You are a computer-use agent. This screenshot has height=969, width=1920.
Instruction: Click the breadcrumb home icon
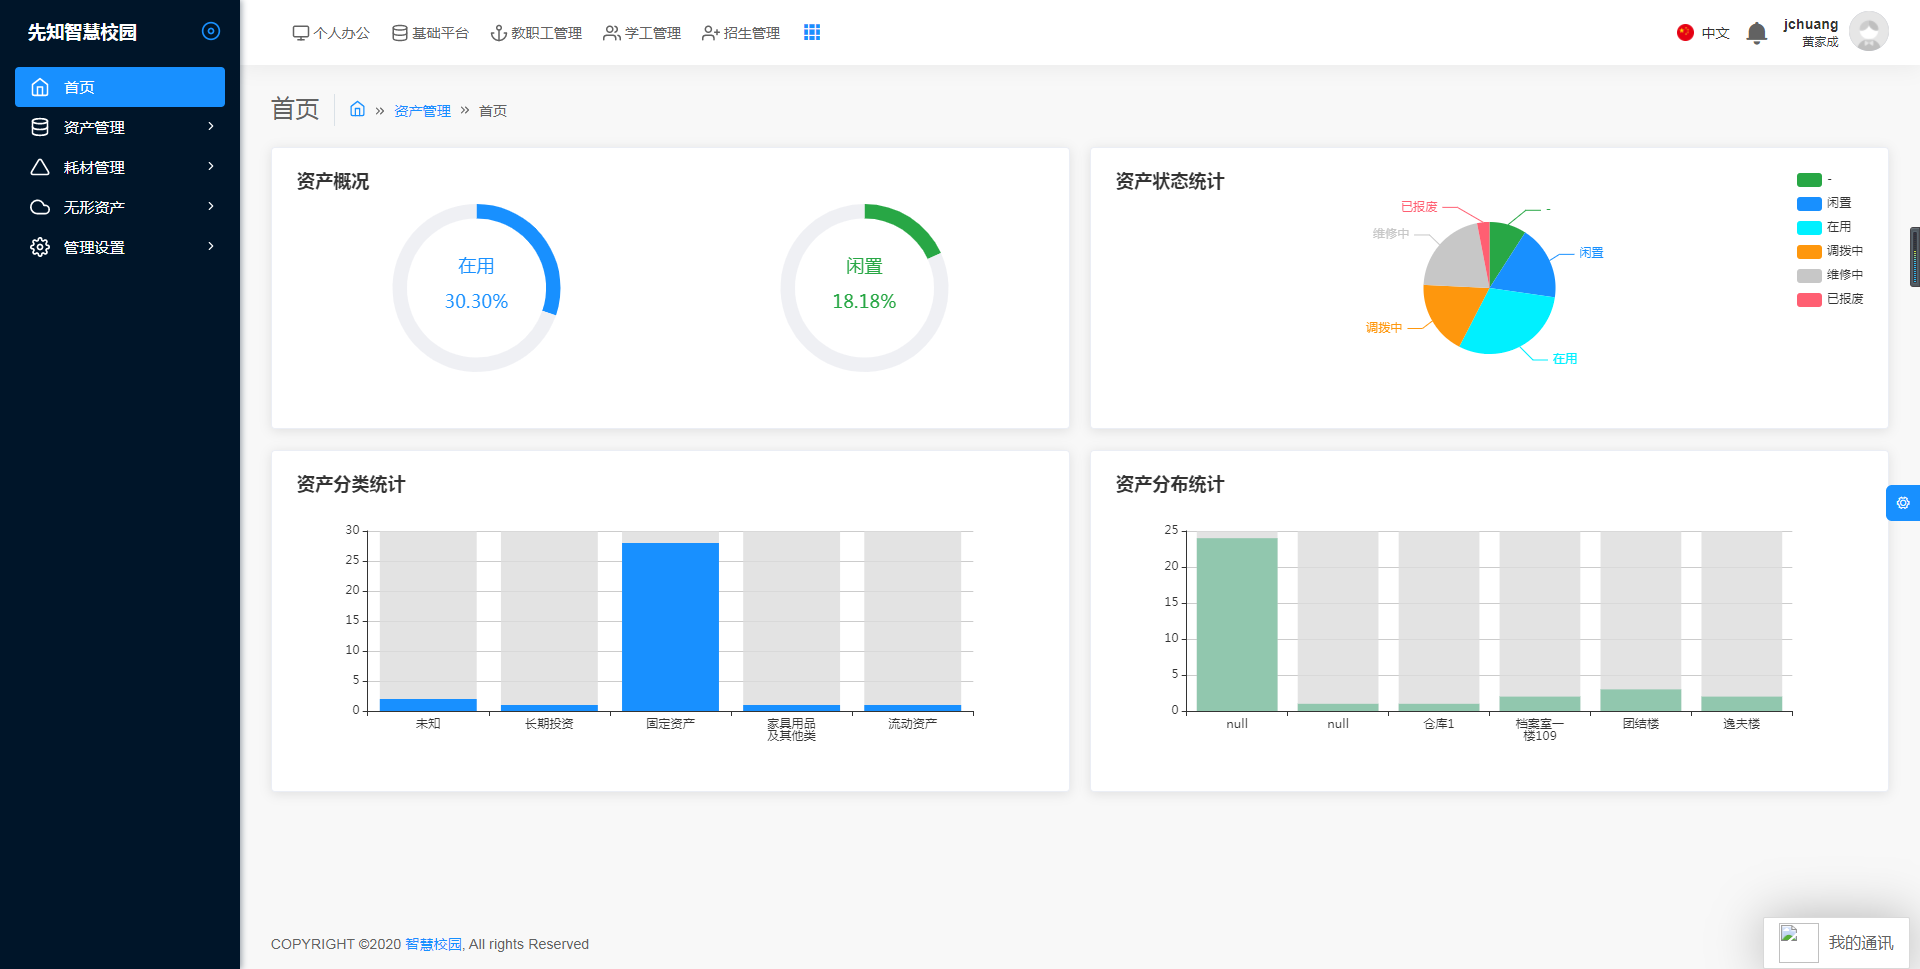coord(357,109)
